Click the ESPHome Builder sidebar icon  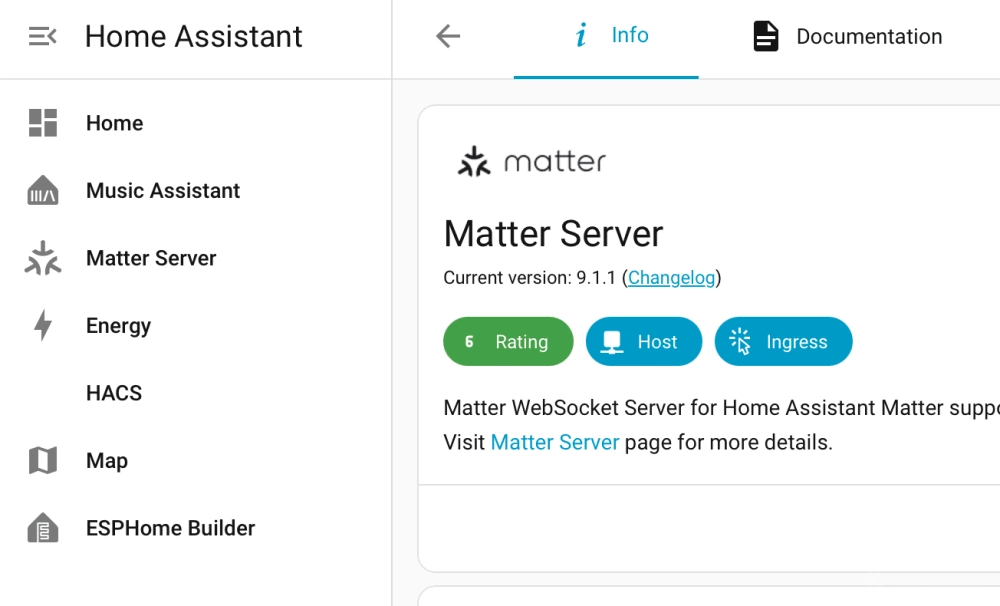click(43, 528)
